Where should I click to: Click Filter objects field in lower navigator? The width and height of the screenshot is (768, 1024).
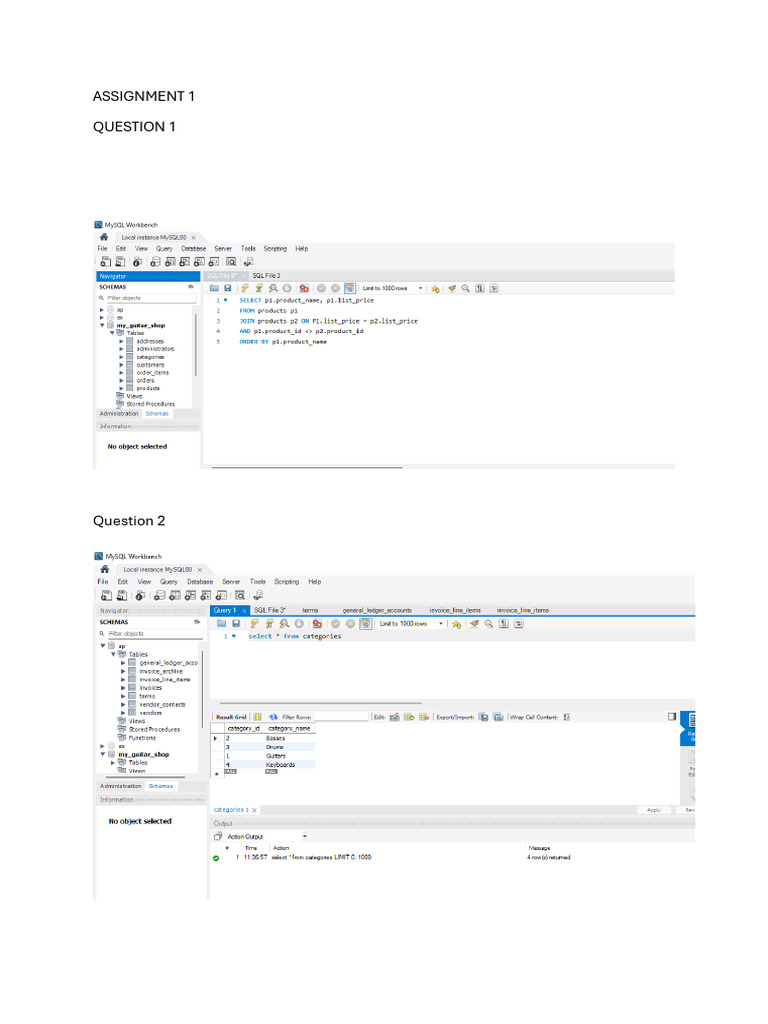coord(155,633)
